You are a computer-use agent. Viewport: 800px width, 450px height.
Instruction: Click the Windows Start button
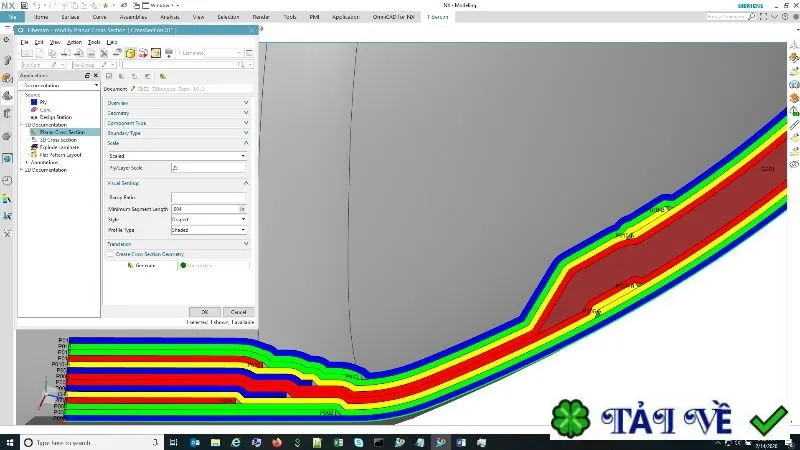pyautogui.click(x=10, y=442)
